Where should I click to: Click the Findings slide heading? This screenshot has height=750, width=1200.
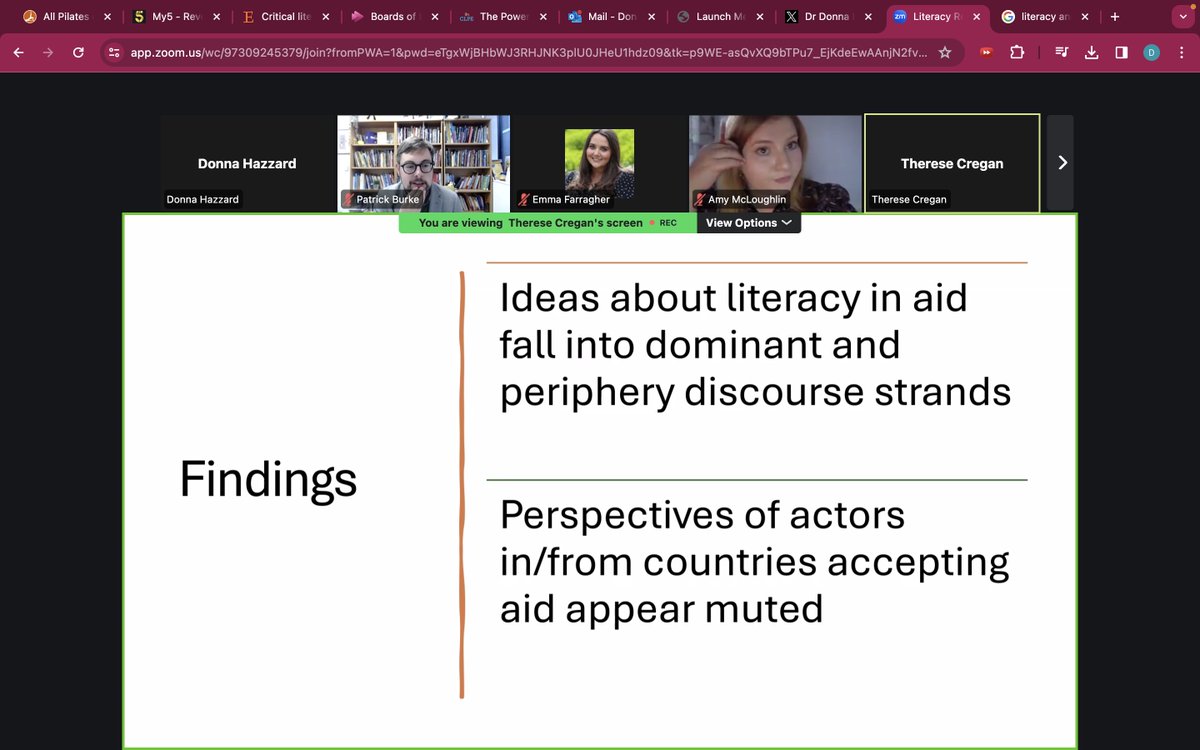click(268, 479)
